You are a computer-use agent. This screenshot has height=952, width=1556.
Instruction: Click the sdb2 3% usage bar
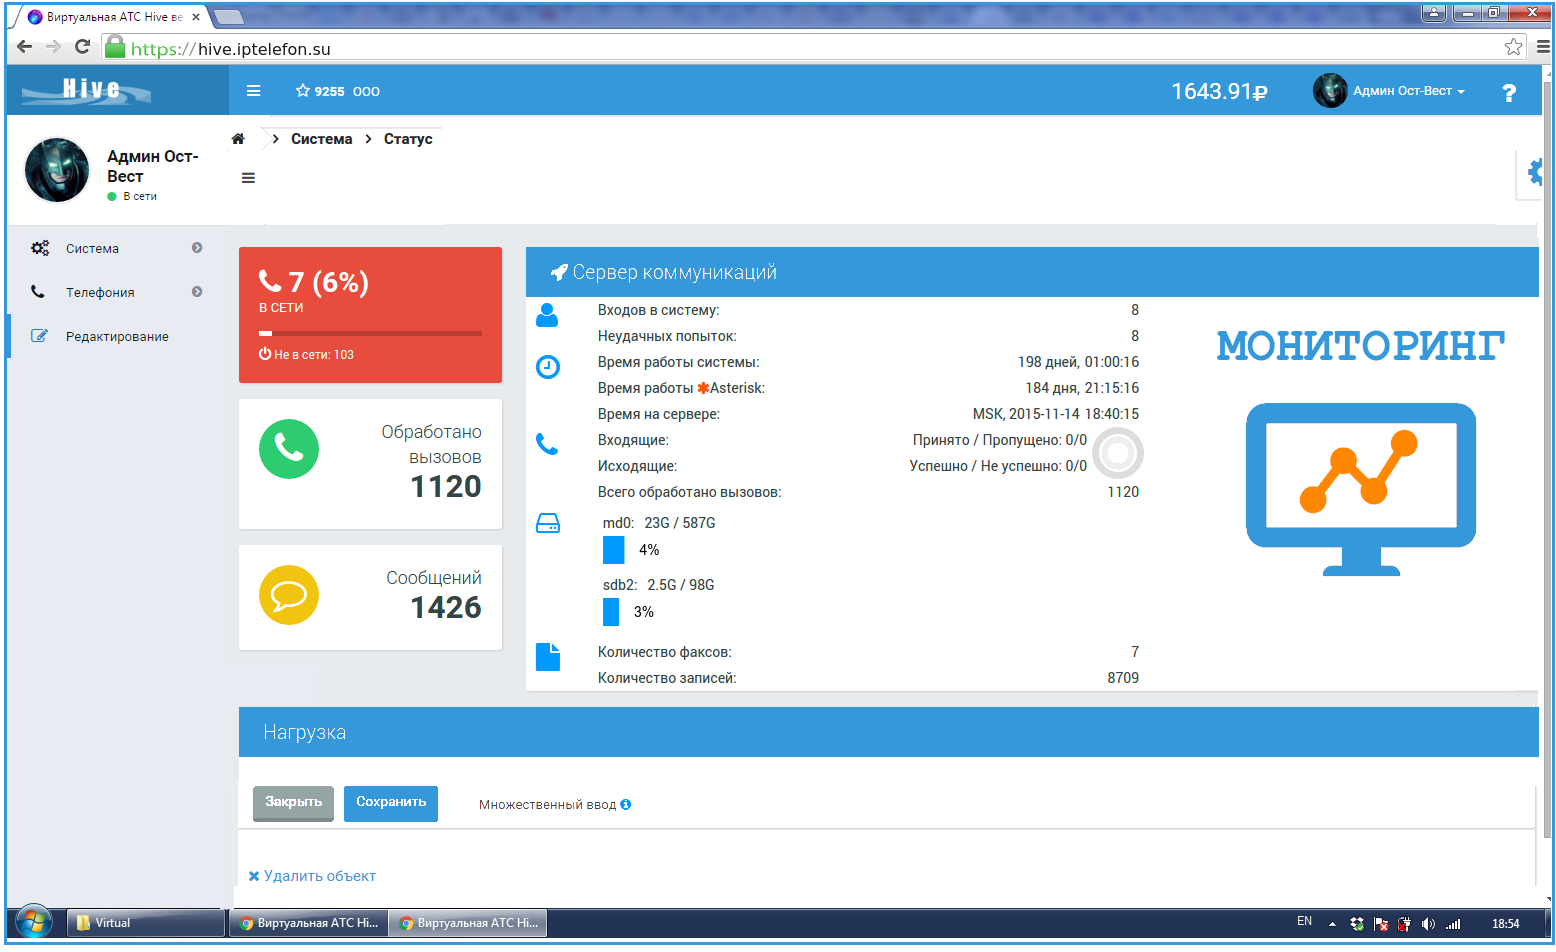point(611,612)
